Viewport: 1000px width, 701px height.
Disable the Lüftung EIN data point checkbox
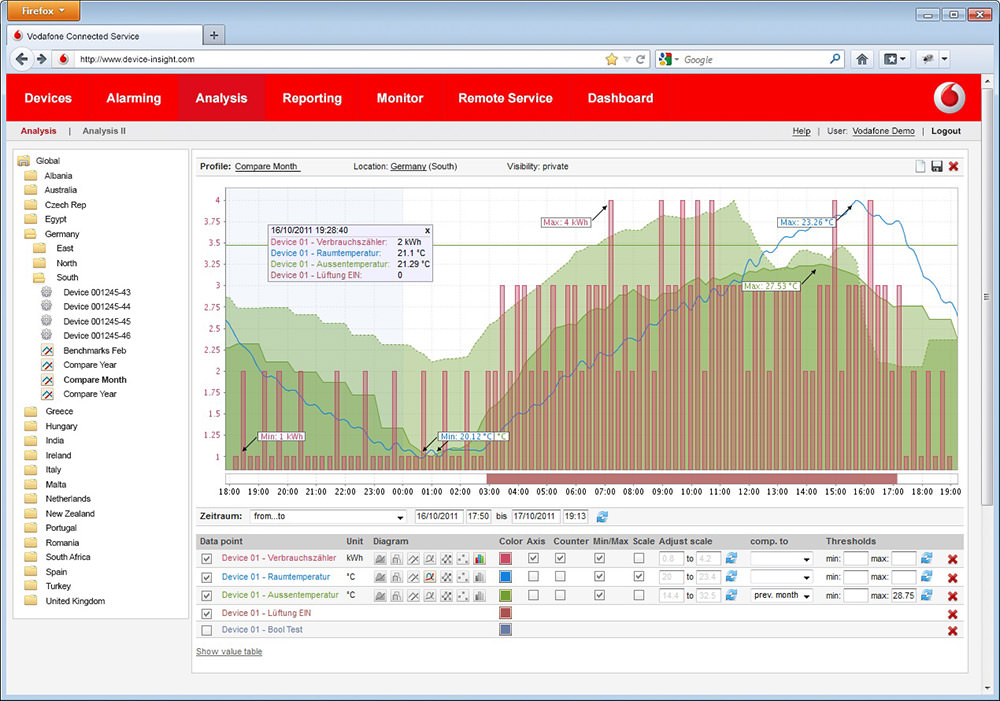[207, 614]
